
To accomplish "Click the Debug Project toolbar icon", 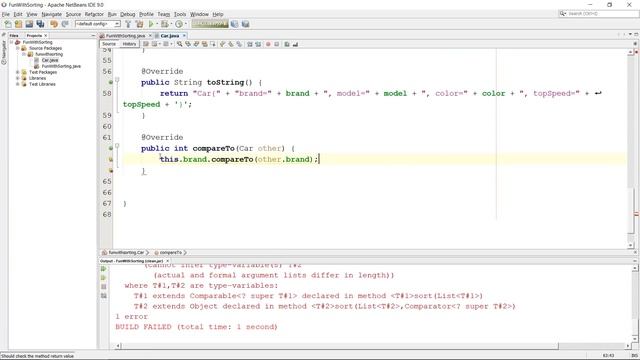I will pyautogui.click(x=164, y=24).
